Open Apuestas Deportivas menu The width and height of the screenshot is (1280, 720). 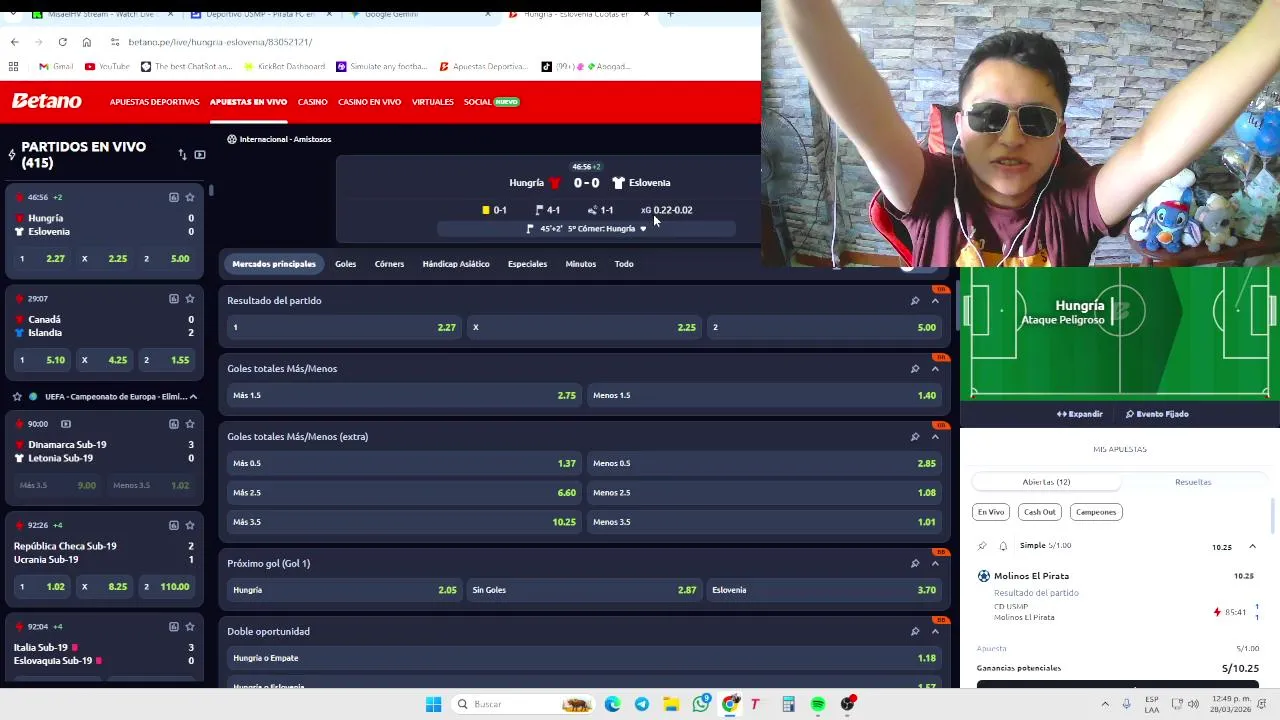point(154,102)
